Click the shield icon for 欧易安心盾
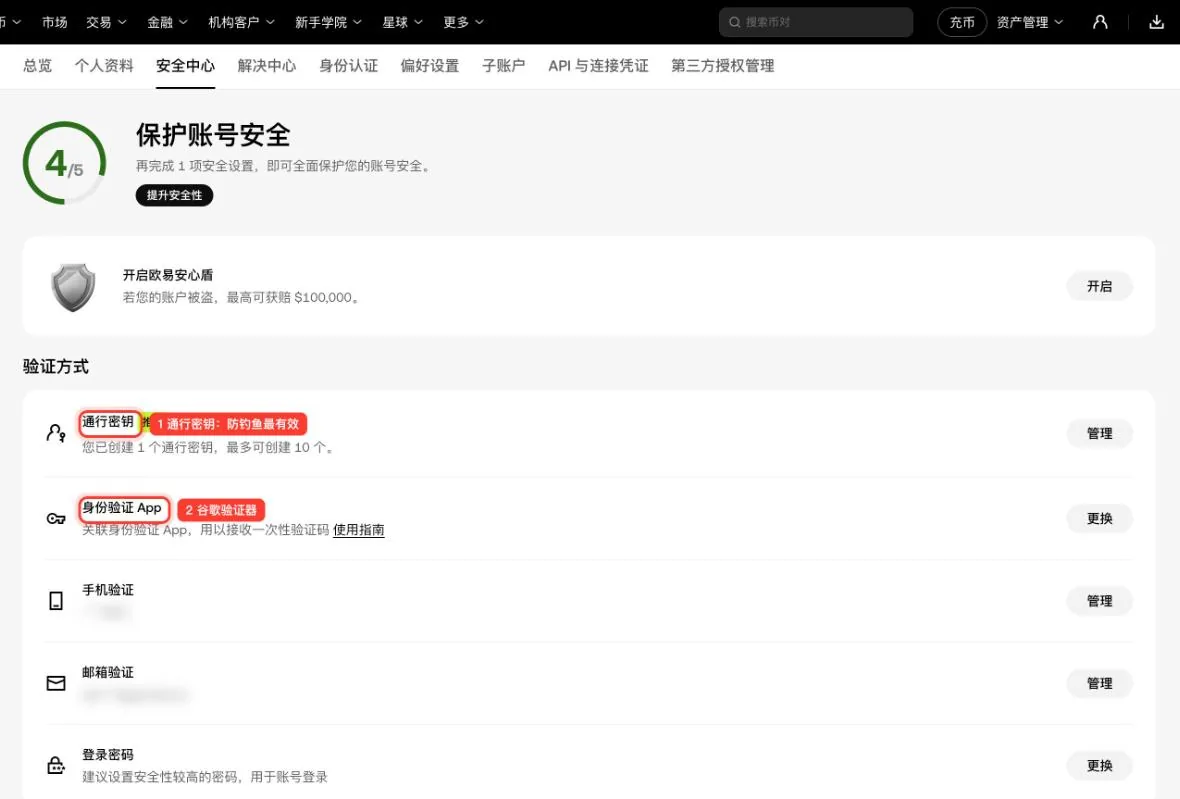1180x799 pixels. point(73,287)
